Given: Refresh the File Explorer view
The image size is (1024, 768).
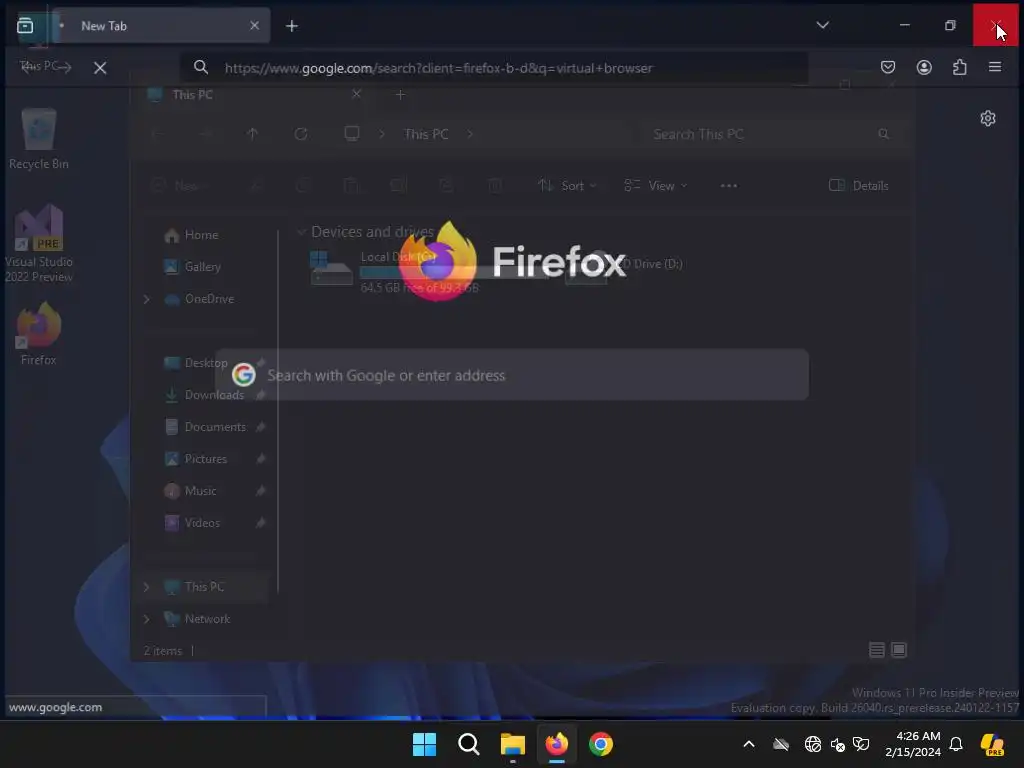Looking at the screenshot, I should click(x=301, y=134).
